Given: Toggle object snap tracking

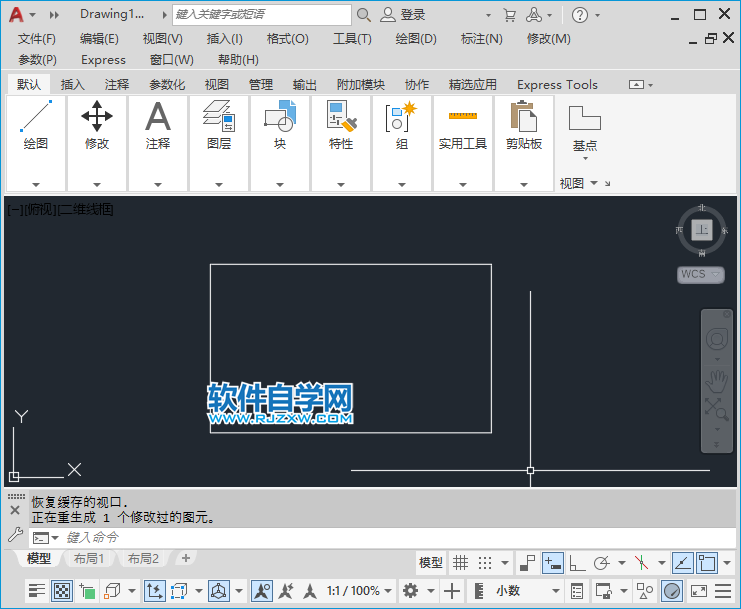Looking at the screenshot, I should pos(682,563).
